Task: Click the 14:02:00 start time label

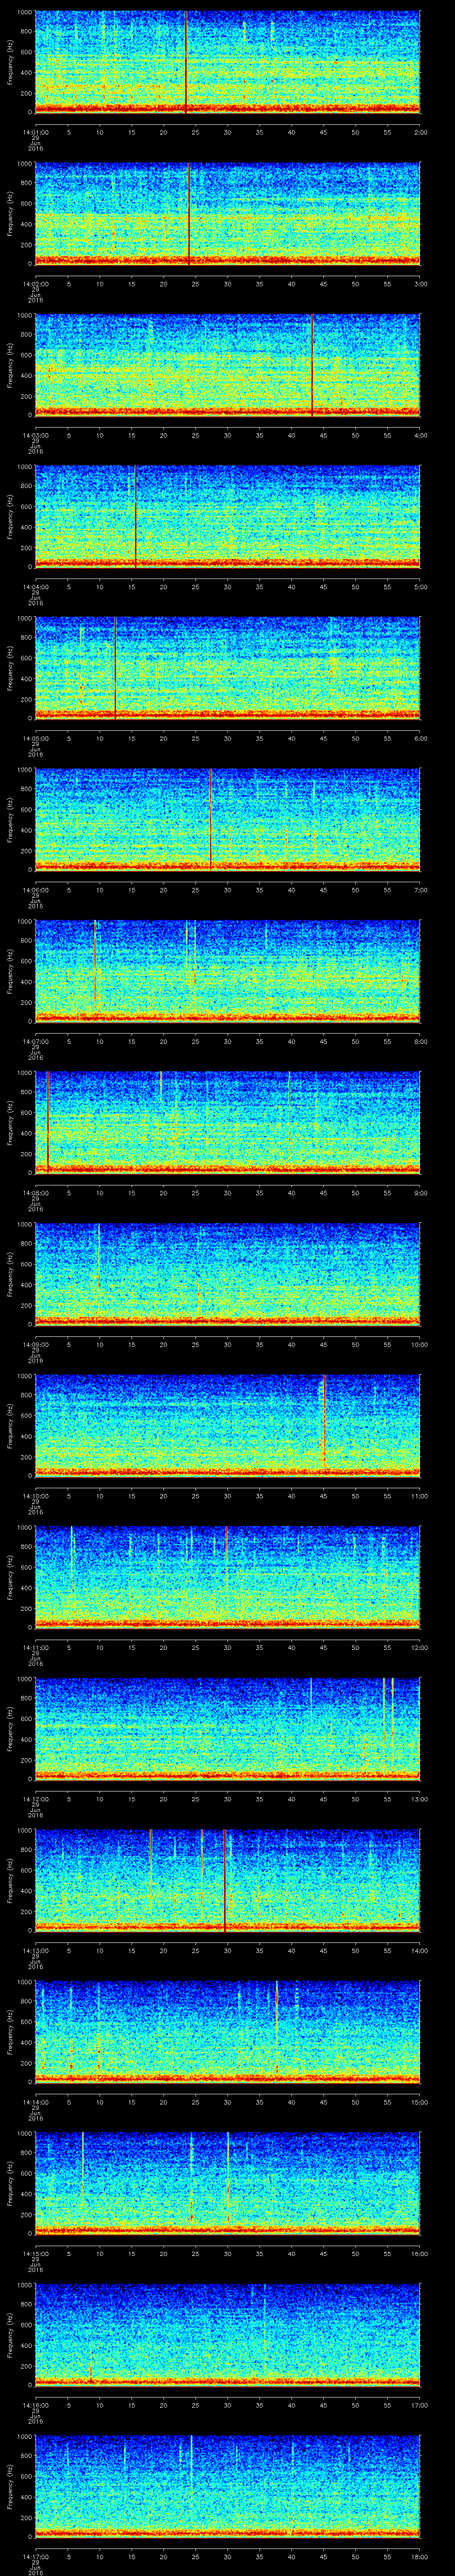Action: coord(35,284)
